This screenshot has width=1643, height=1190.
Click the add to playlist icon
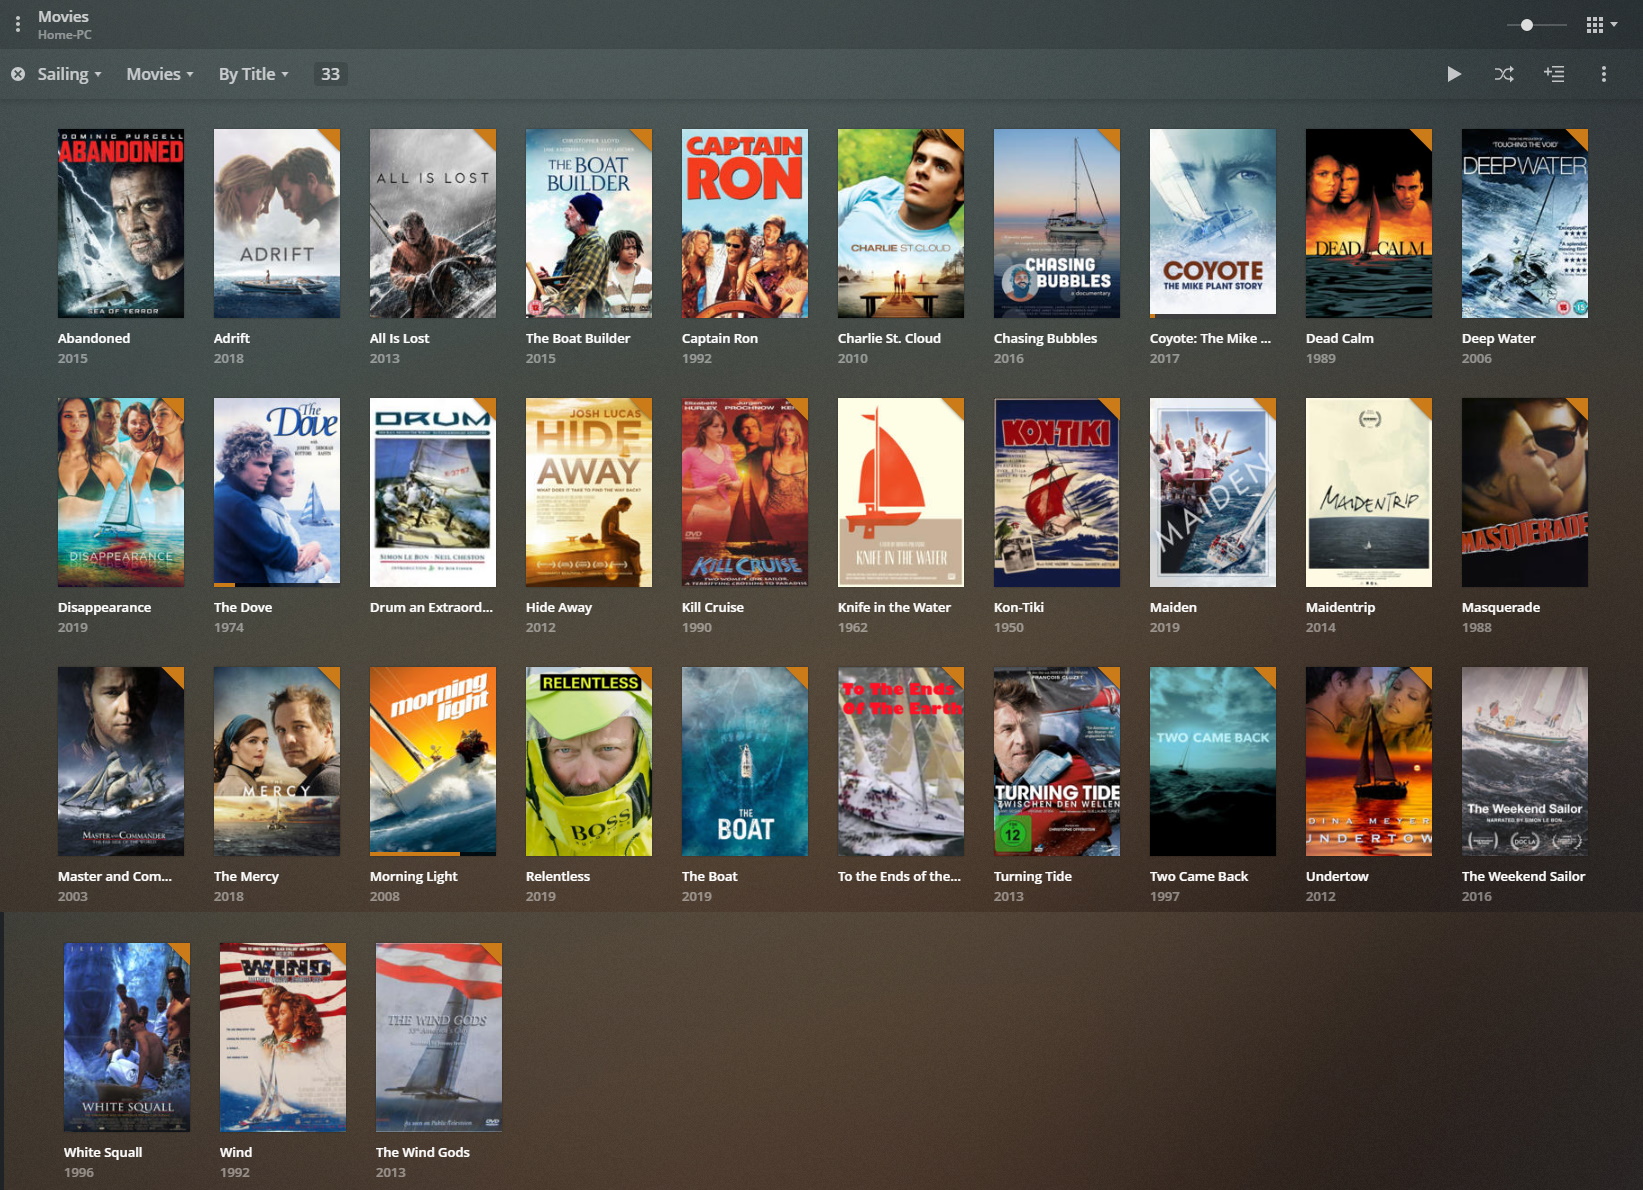1554,74
